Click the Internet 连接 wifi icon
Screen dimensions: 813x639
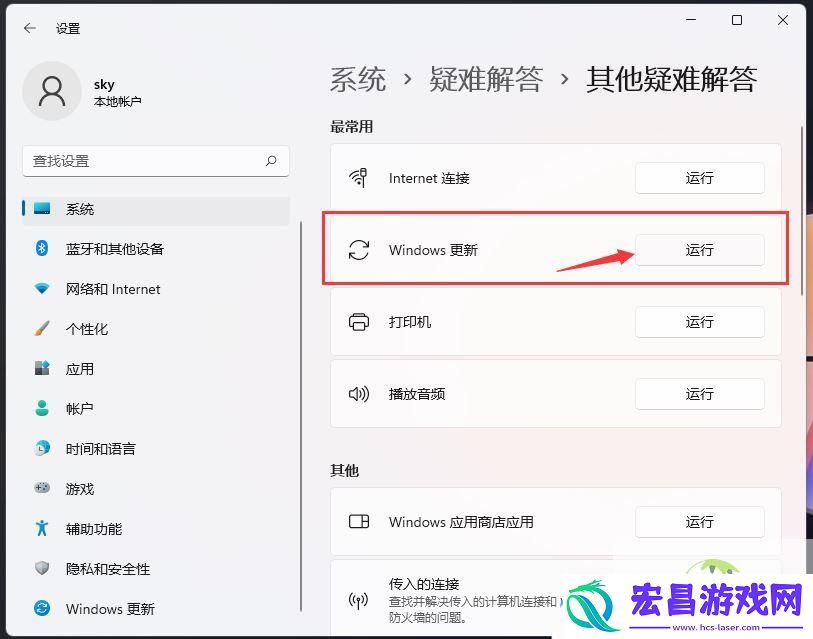358,177
